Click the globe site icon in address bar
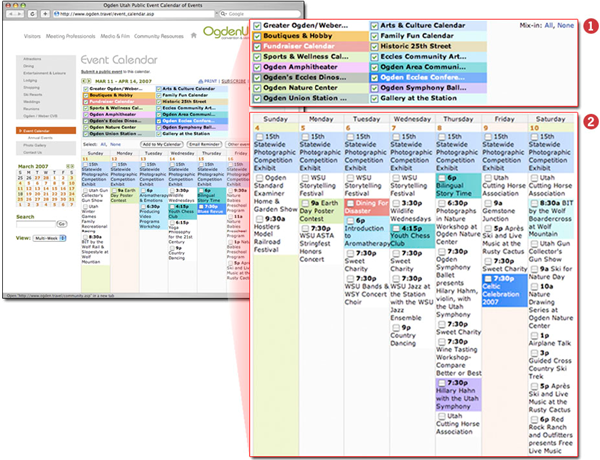Image resolution: width=600 pixels, height=460 pixels. tap(56, 14)
